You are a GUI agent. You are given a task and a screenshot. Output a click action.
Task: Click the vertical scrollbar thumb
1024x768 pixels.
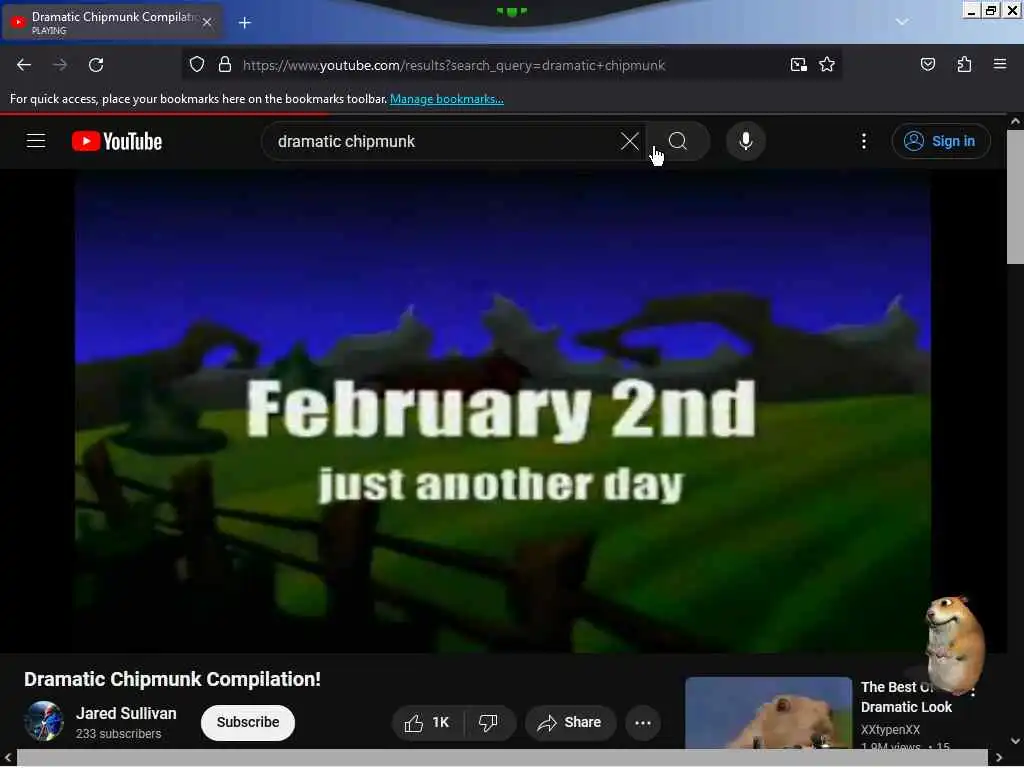pos(1015,196)
